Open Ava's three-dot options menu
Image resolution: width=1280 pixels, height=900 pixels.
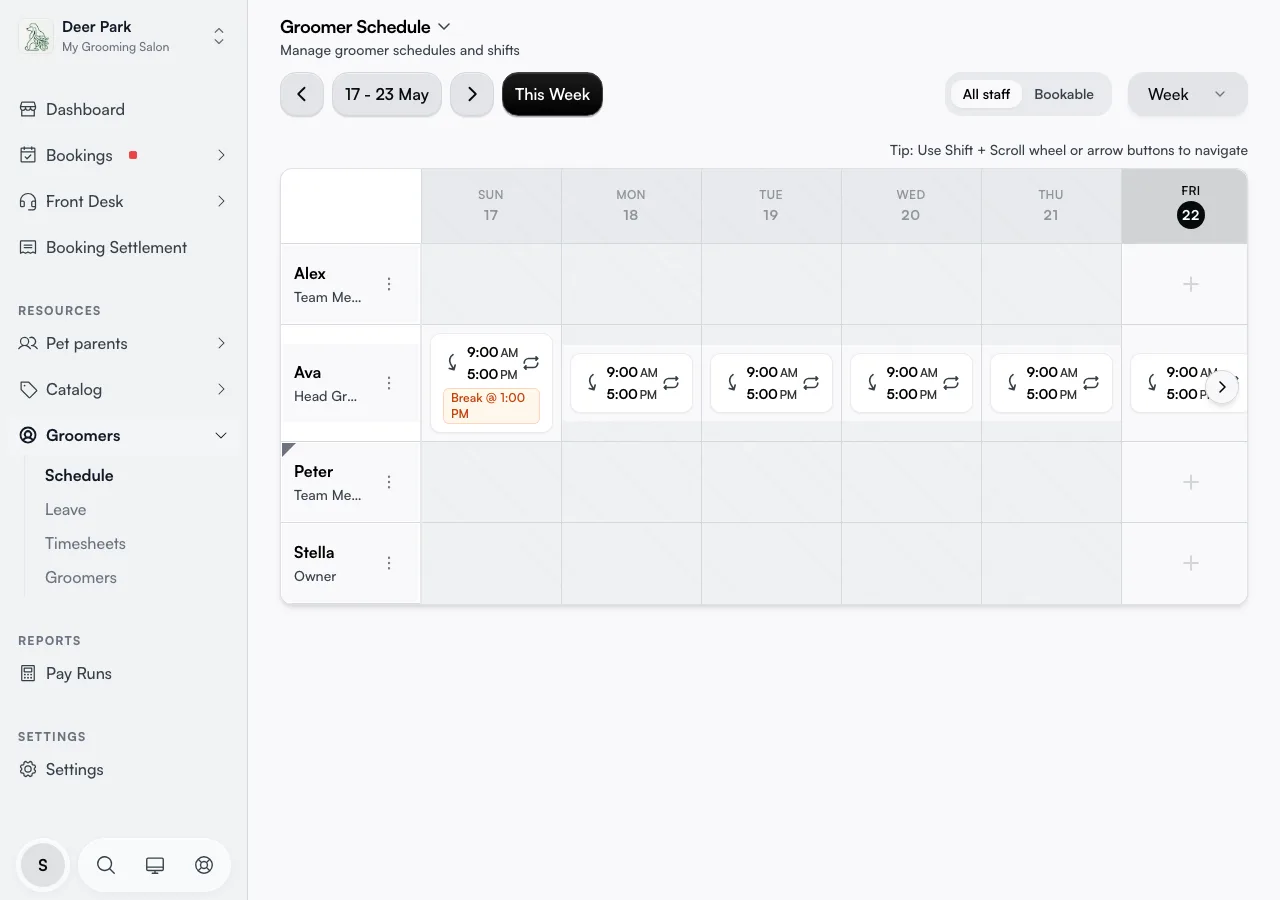[390, 384]
